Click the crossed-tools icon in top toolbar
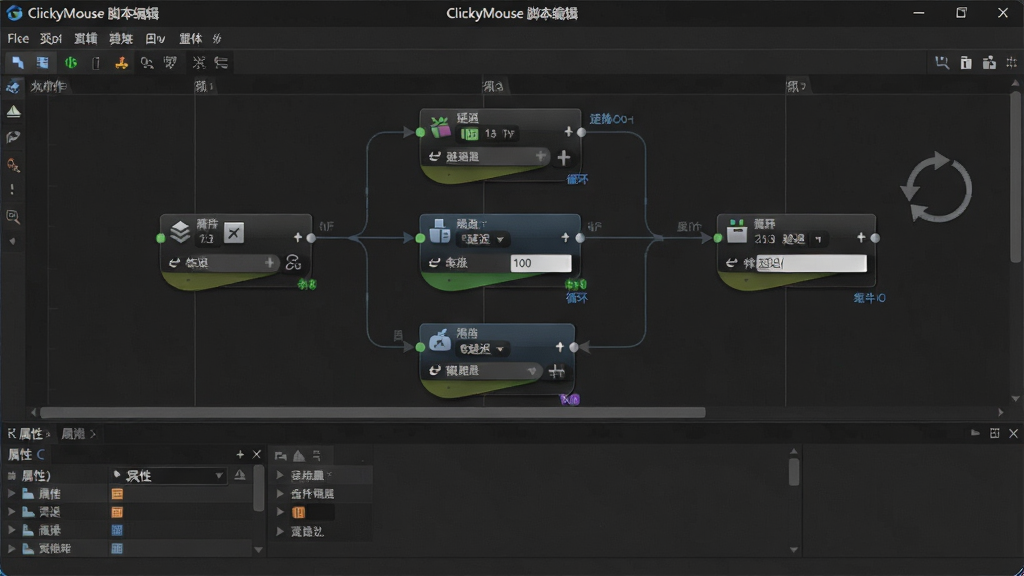The width and height of the screenshot is (1024, 576). tap(199, 63)
